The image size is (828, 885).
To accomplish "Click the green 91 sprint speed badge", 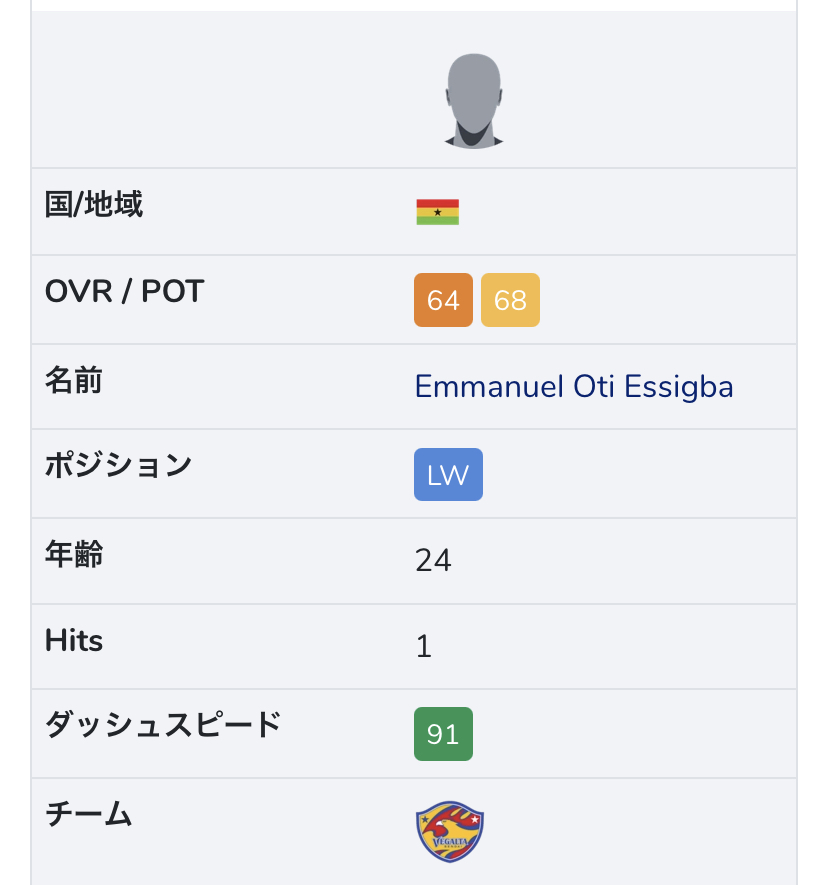I will click(x=443, y=734).
